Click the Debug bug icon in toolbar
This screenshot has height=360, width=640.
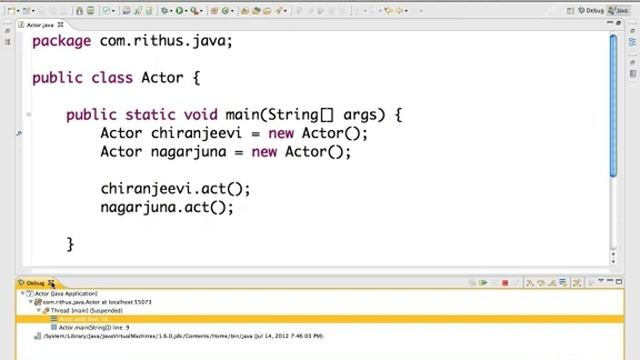click(164, 11)
